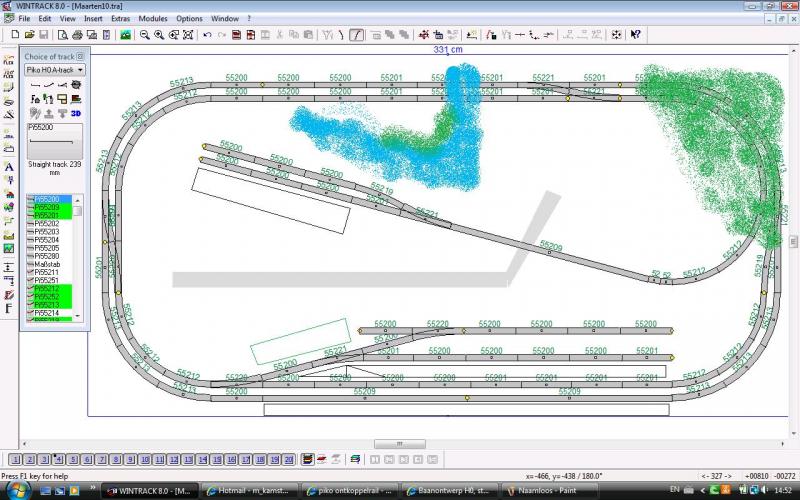Click the trees icon in left sidebar
800x500 pixels.
pos(9,208)
